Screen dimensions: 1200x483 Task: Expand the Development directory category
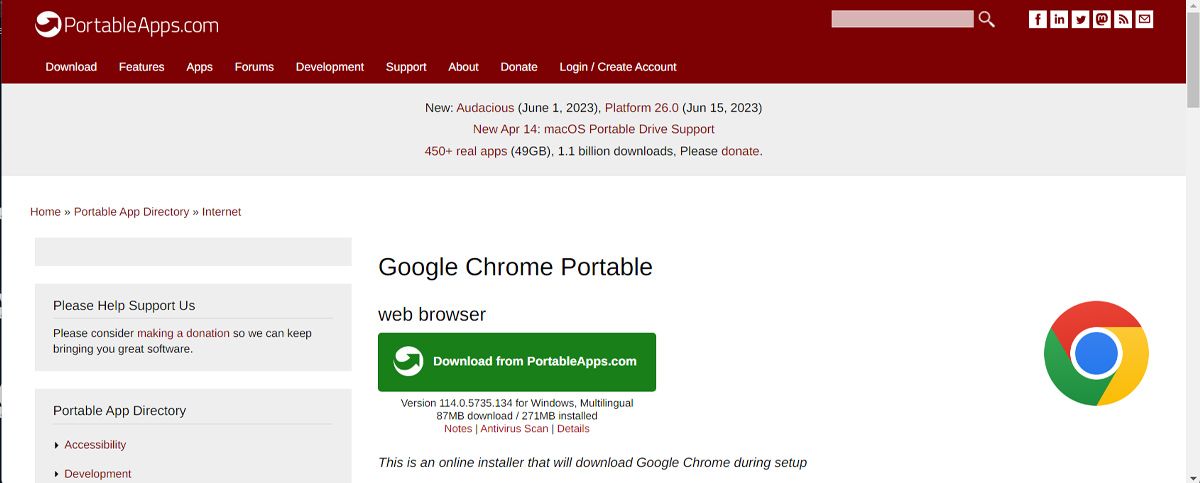pyautogui.click(x=97, y=474)
